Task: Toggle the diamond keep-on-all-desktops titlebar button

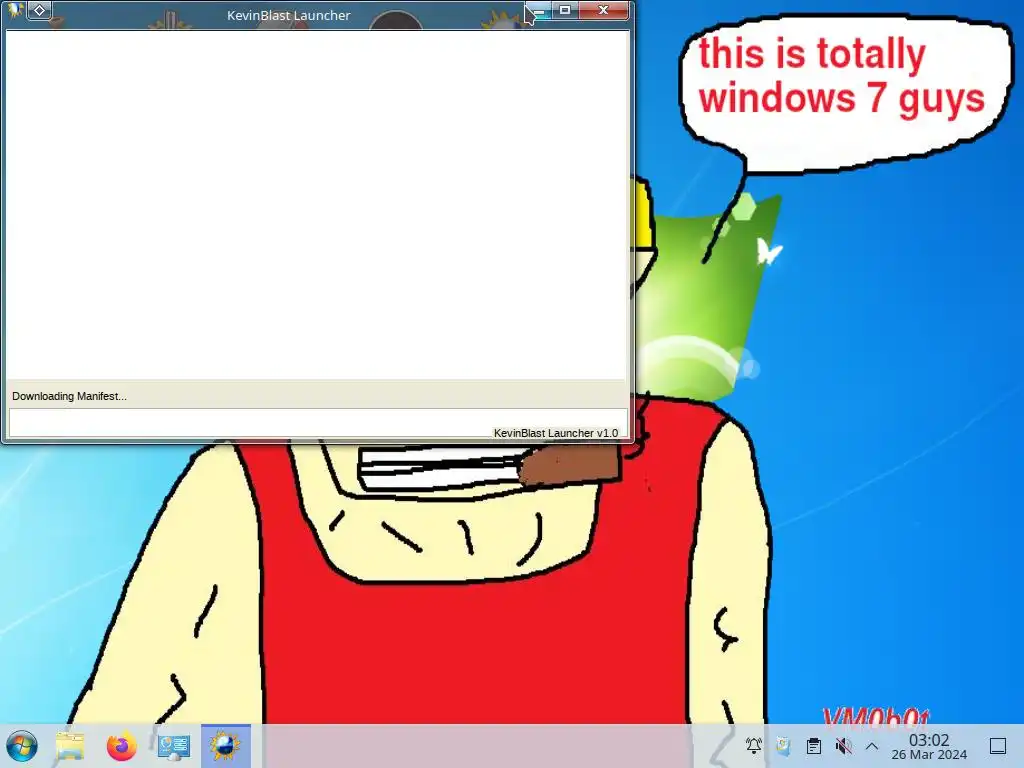Action: [40, 10]
